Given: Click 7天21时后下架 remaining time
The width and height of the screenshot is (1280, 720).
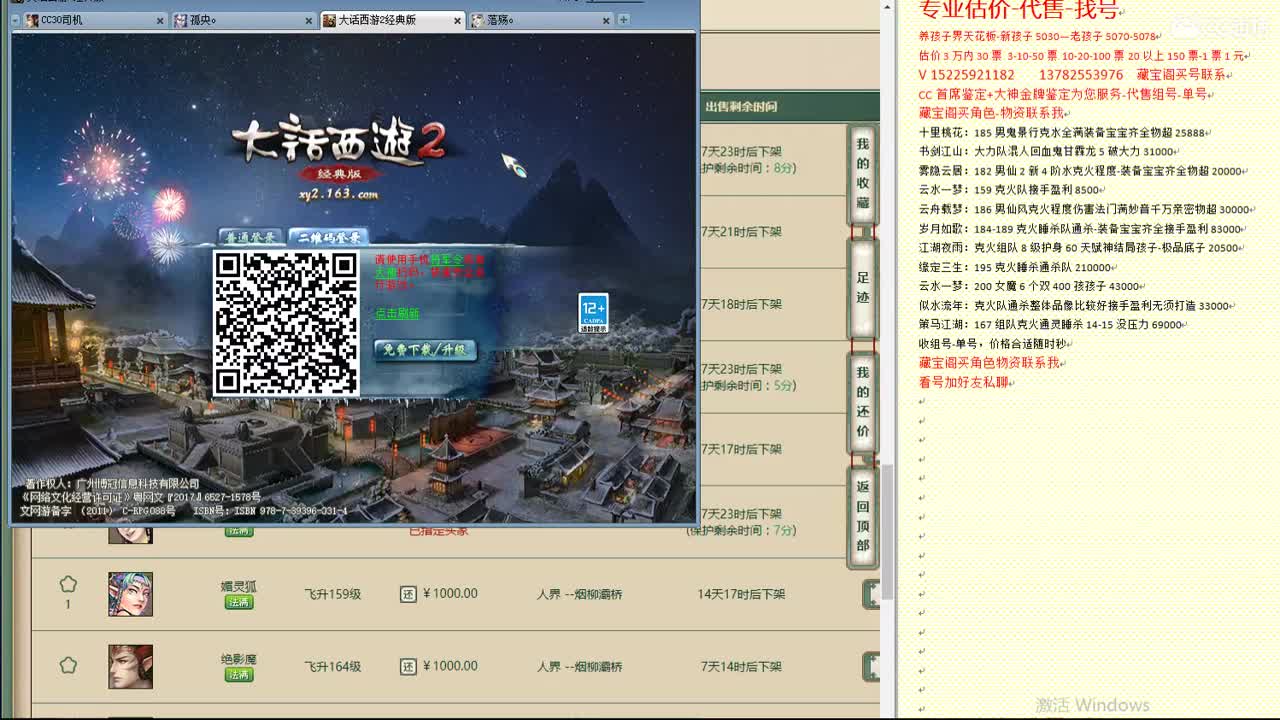Looking at the screenshot, I should 741,231.
